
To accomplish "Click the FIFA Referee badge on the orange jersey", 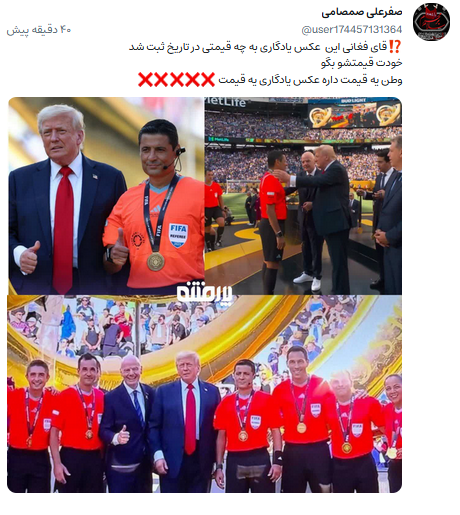I will coord(178,235).
